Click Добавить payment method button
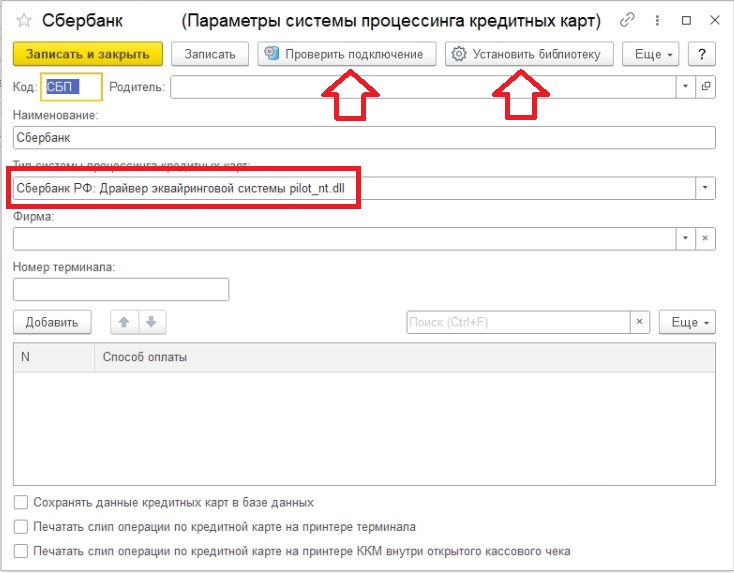This screenshot has width=734, height=573. [x=52, y=322]
